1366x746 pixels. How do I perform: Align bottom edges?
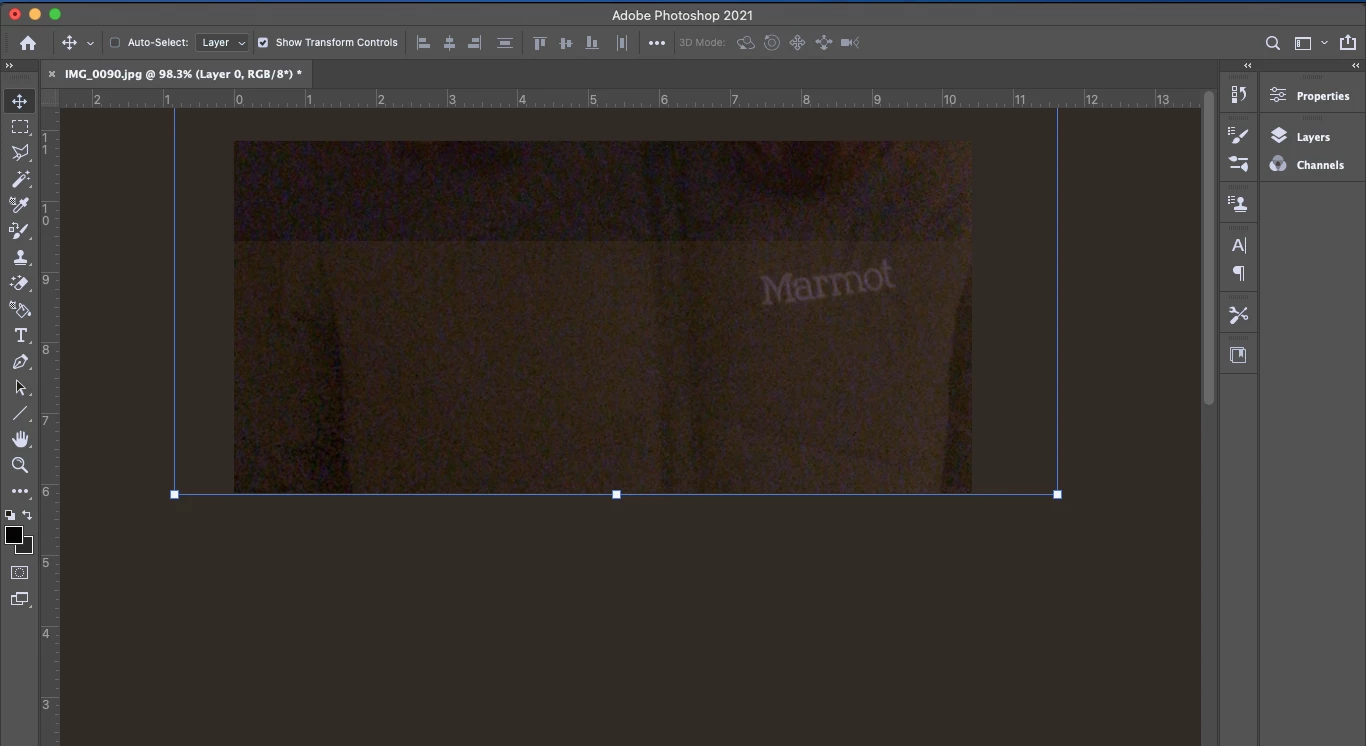click(592, 43)
